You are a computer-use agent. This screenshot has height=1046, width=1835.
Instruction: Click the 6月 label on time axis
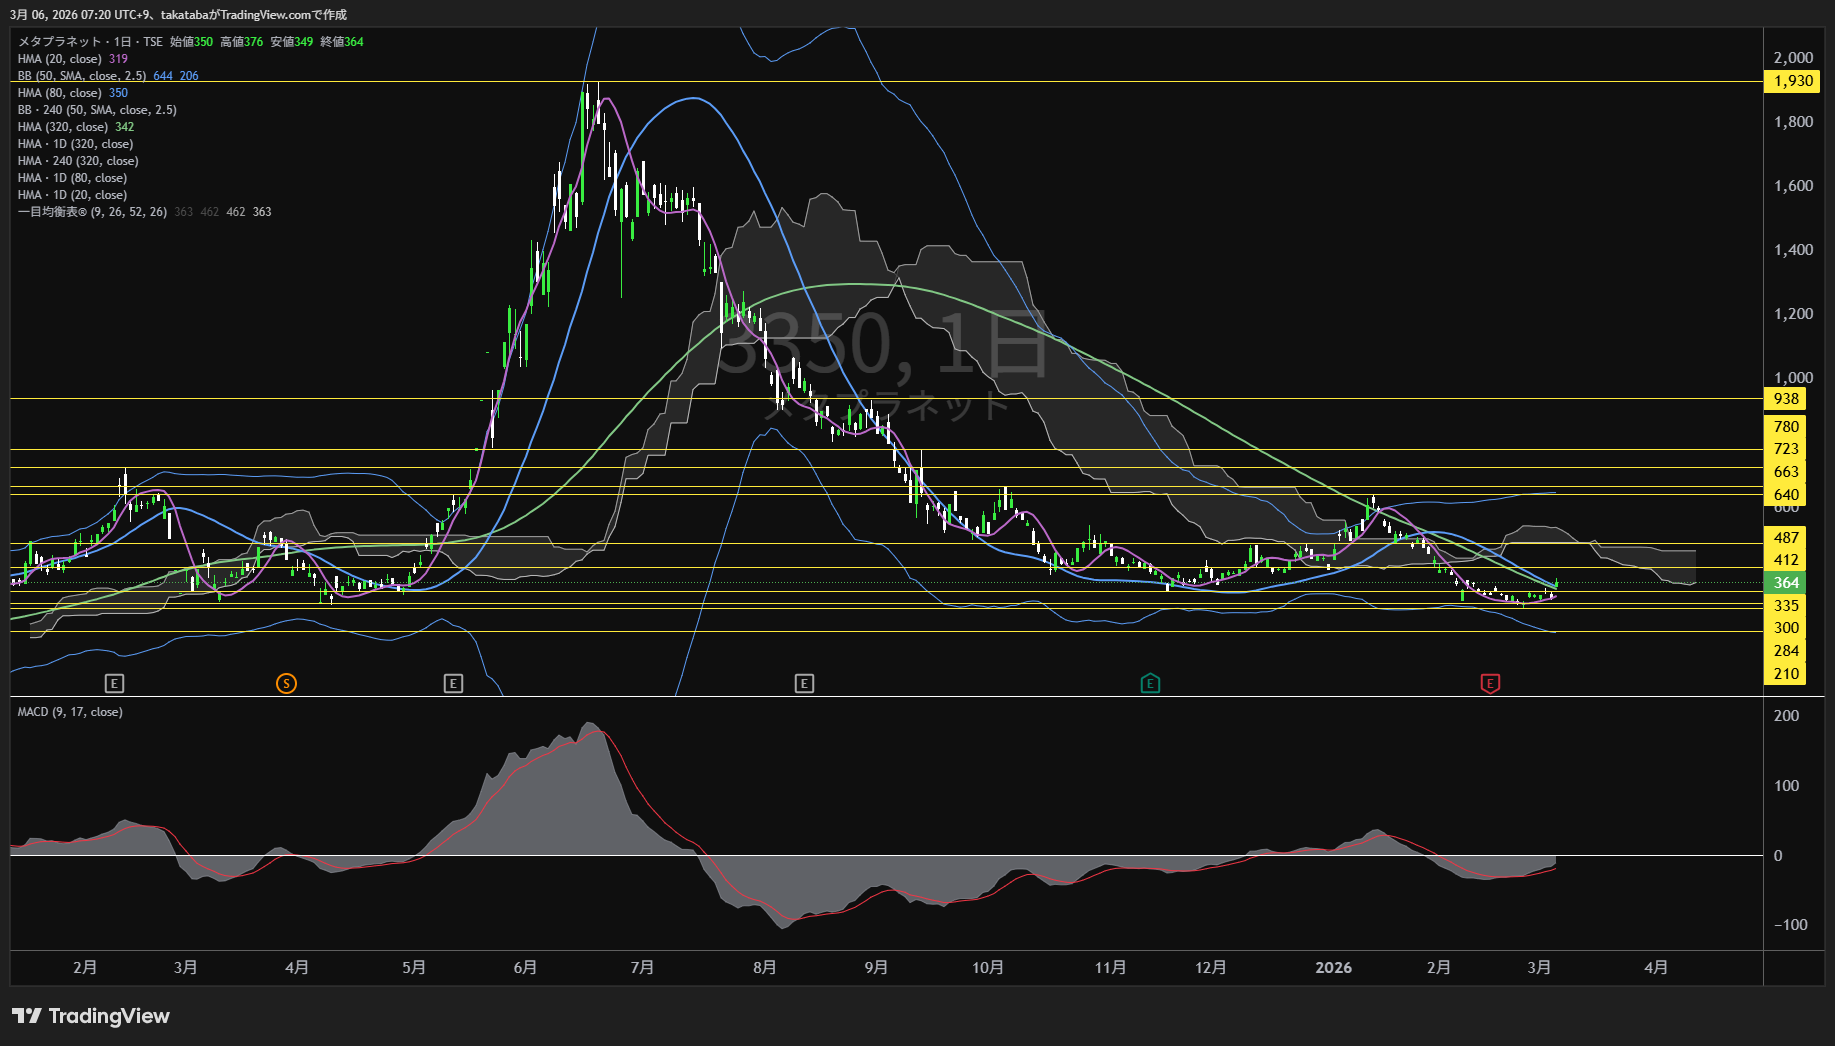tap(525, 968)
